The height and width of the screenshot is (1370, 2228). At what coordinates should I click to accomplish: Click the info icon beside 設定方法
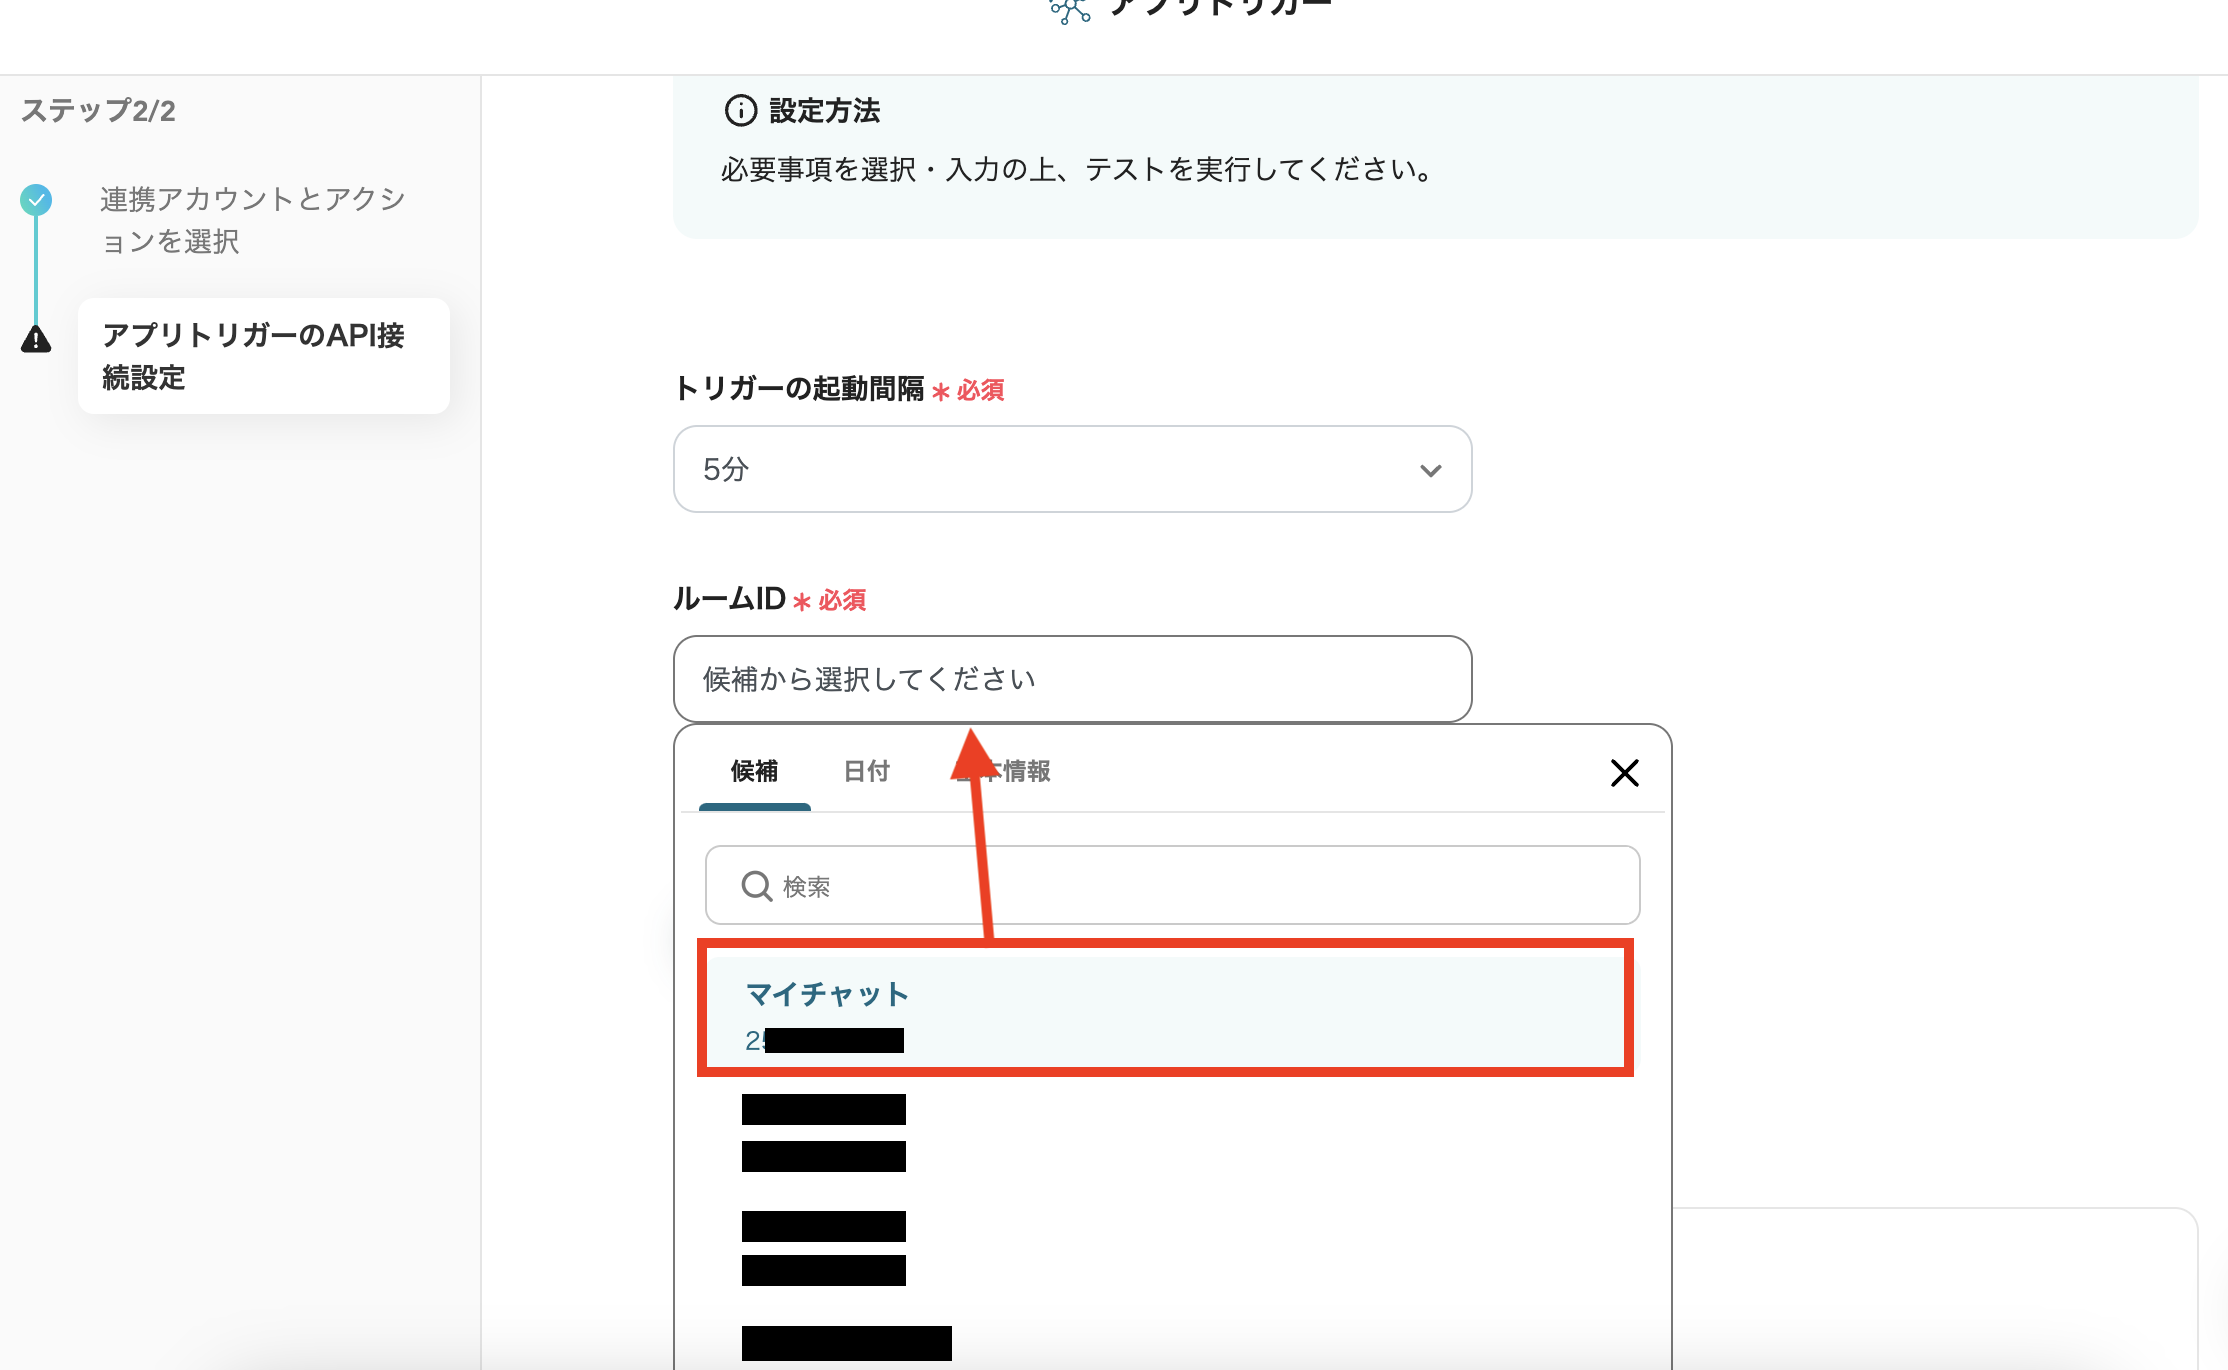tap(740, 111)
